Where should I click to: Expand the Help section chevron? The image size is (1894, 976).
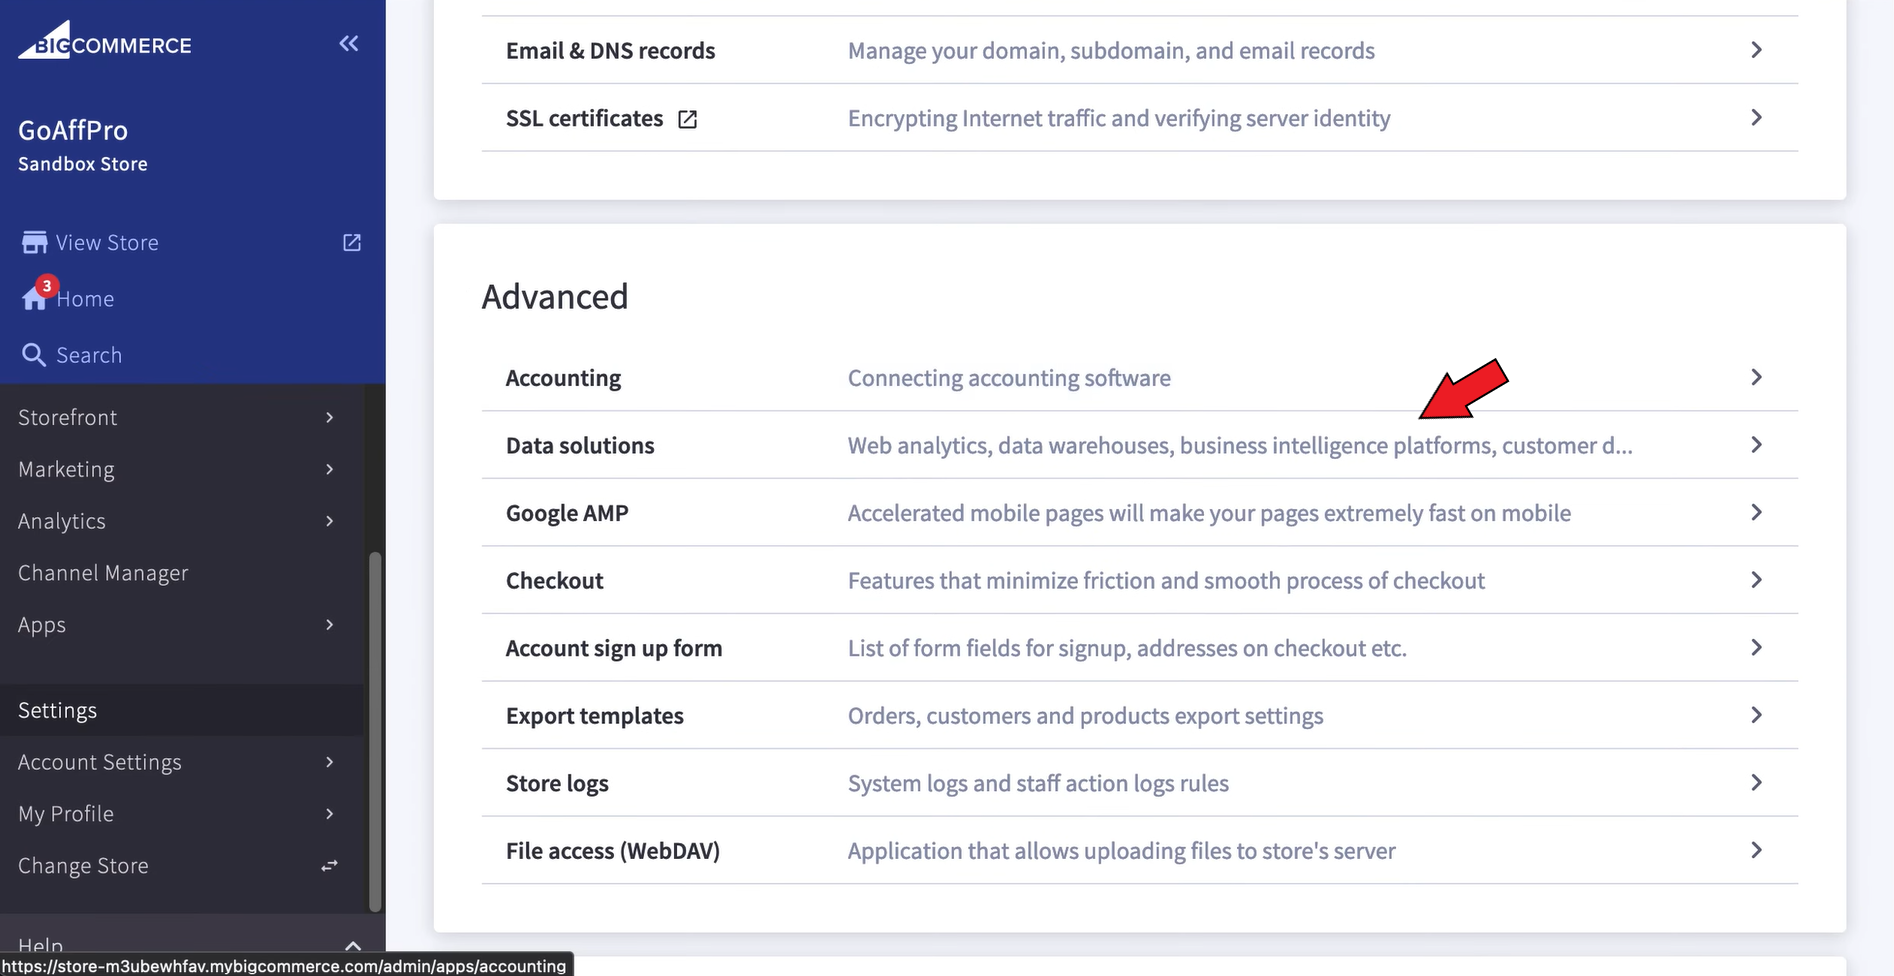352,945
